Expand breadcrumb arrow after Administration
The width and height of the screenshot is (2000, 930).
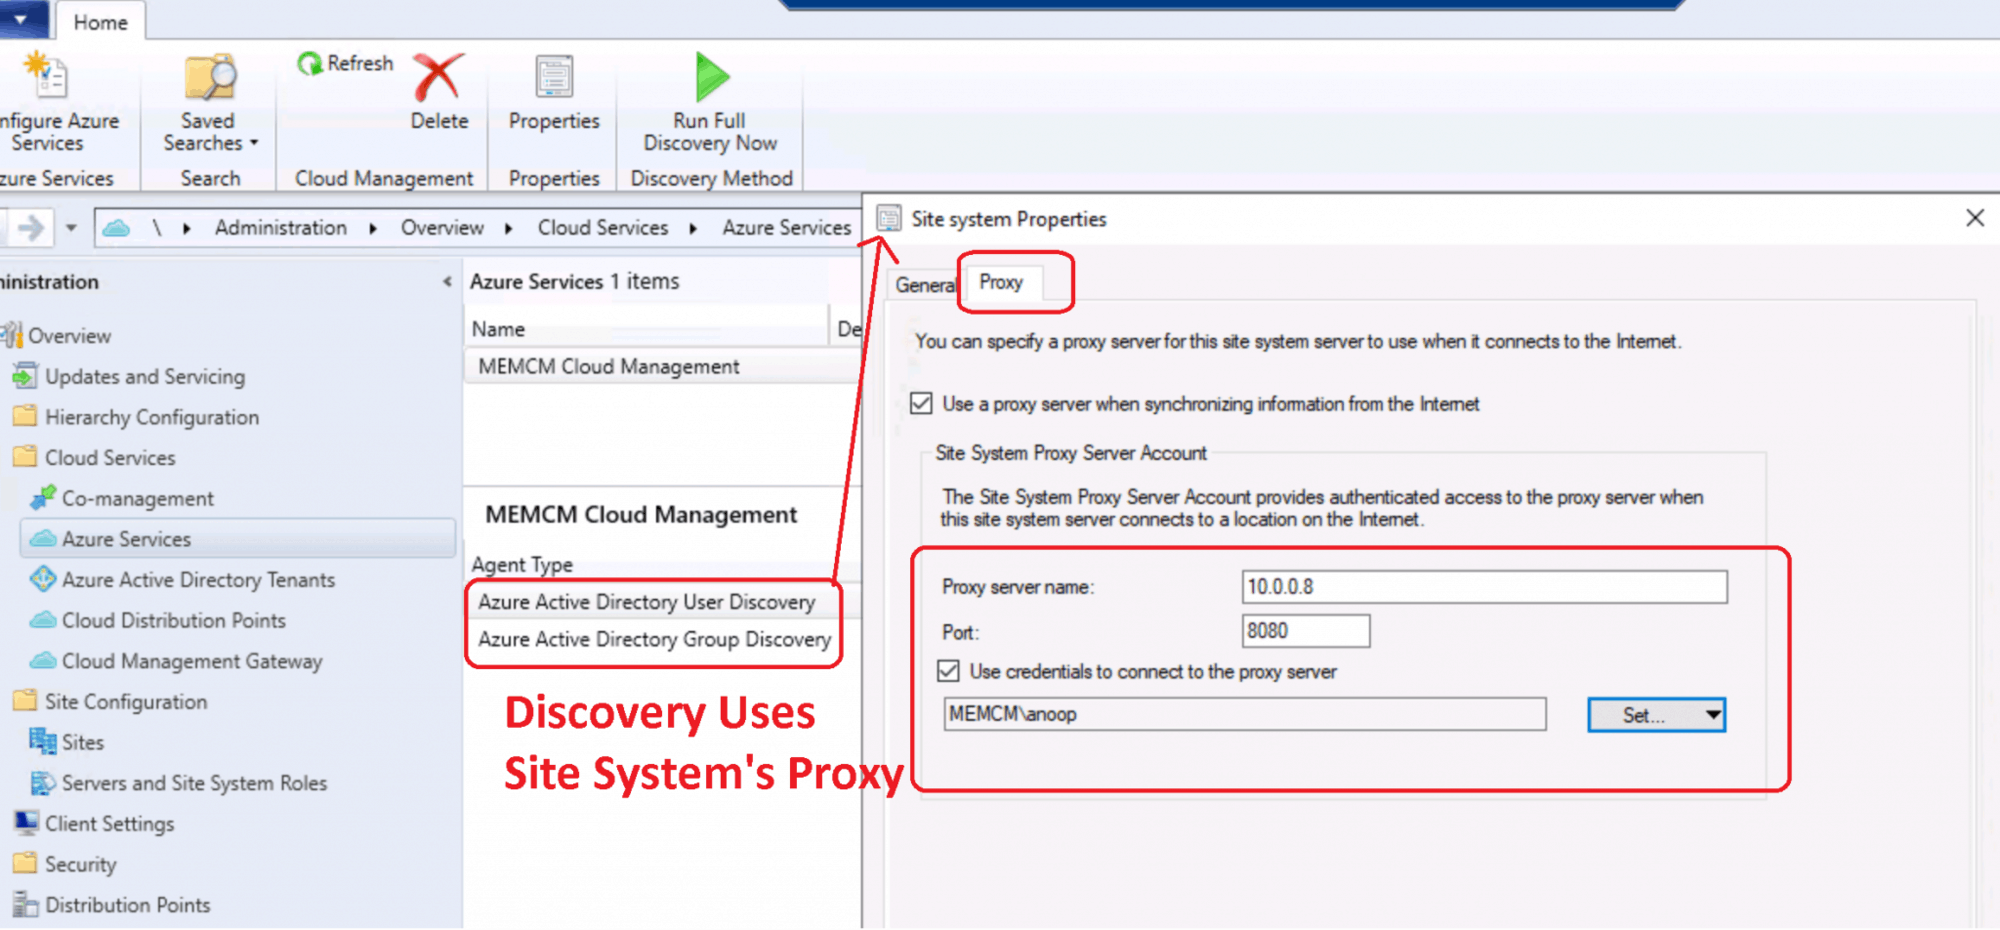[373, 229]
